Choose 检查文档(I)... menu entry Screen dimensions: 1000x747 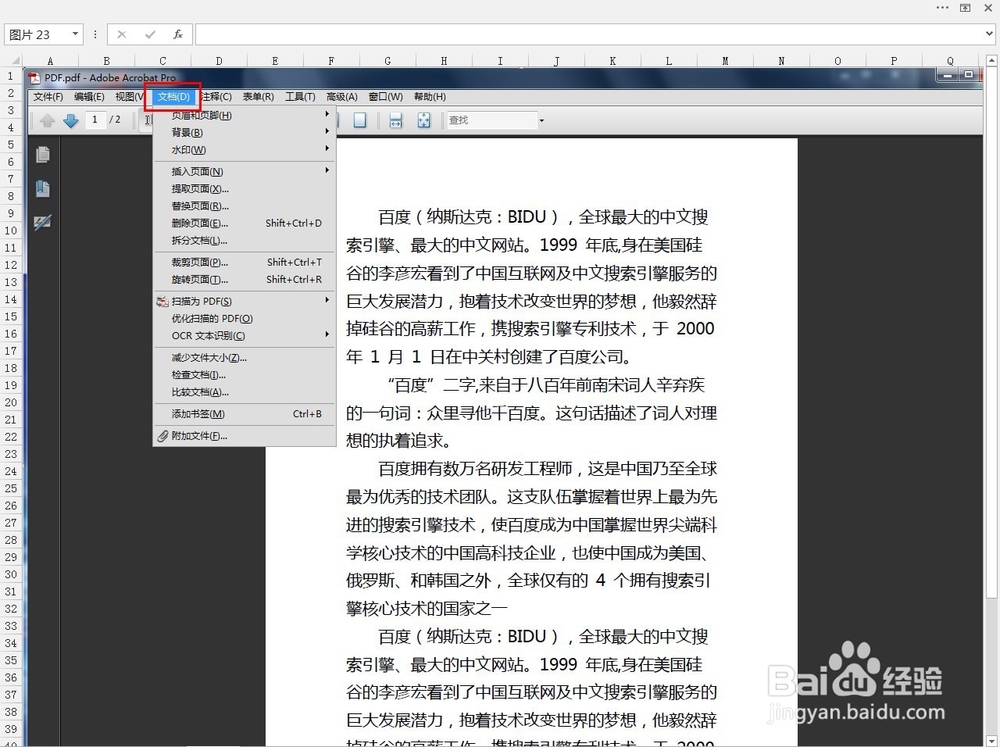tap(245, 375)
